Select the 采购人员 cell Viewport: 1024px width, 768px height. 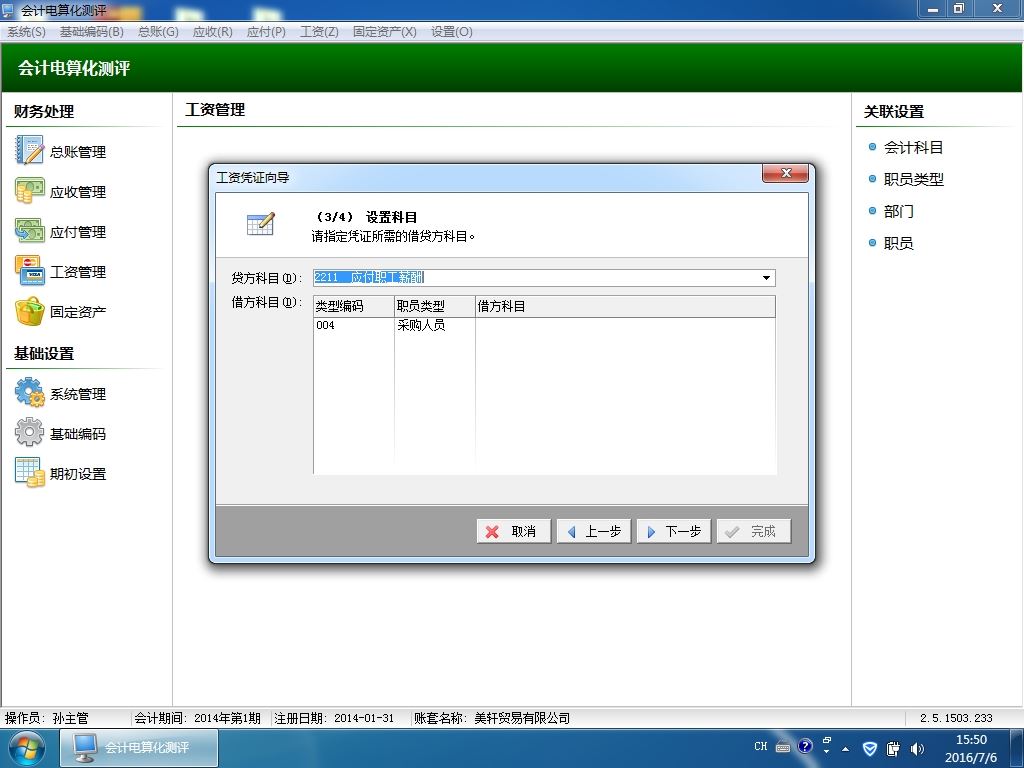(435, 325)
